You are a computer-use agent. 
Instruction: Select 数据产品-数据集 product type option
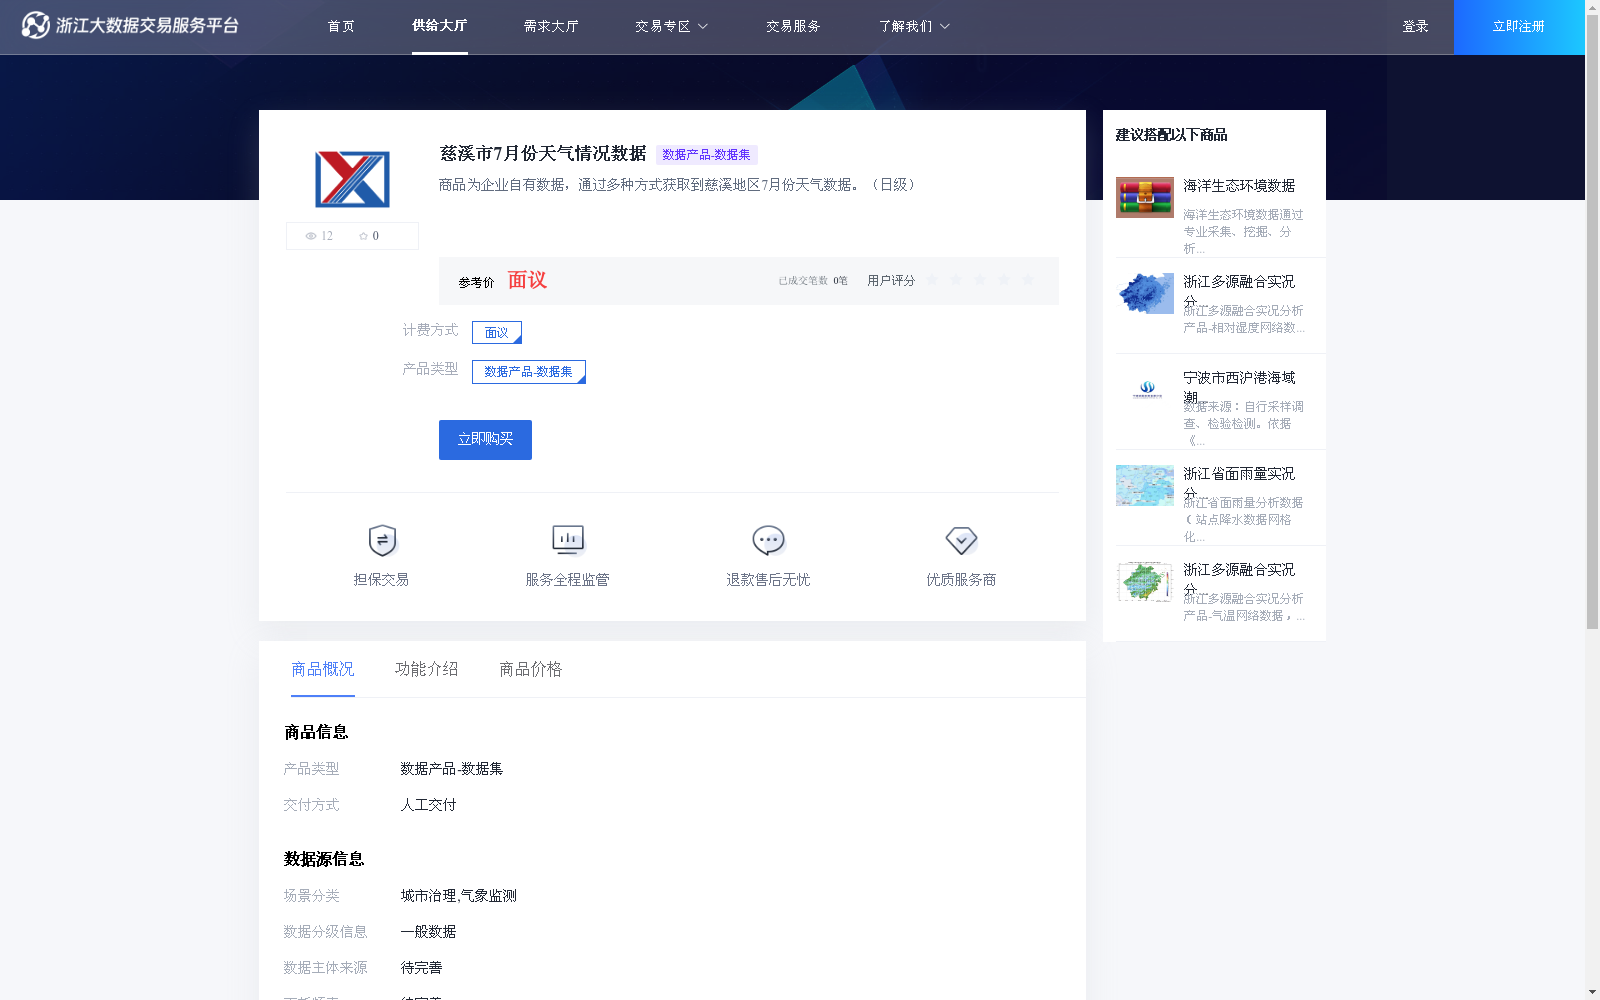[529, 372]
